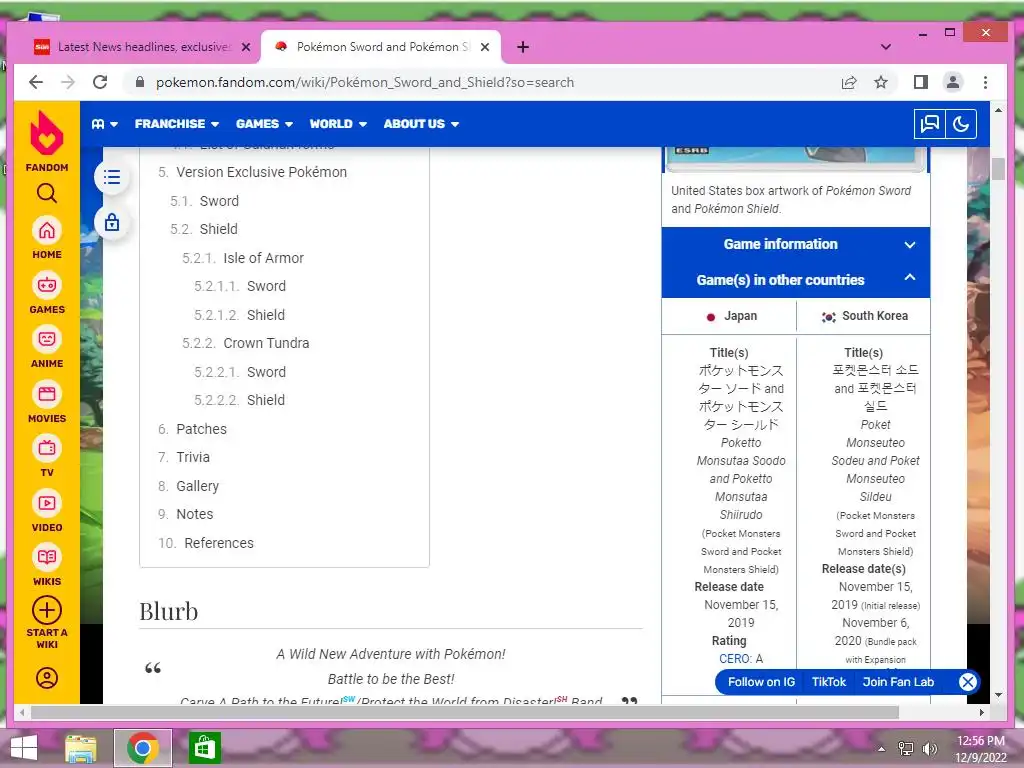Toggle dark mode moon icon

click(x=961, y=123)
